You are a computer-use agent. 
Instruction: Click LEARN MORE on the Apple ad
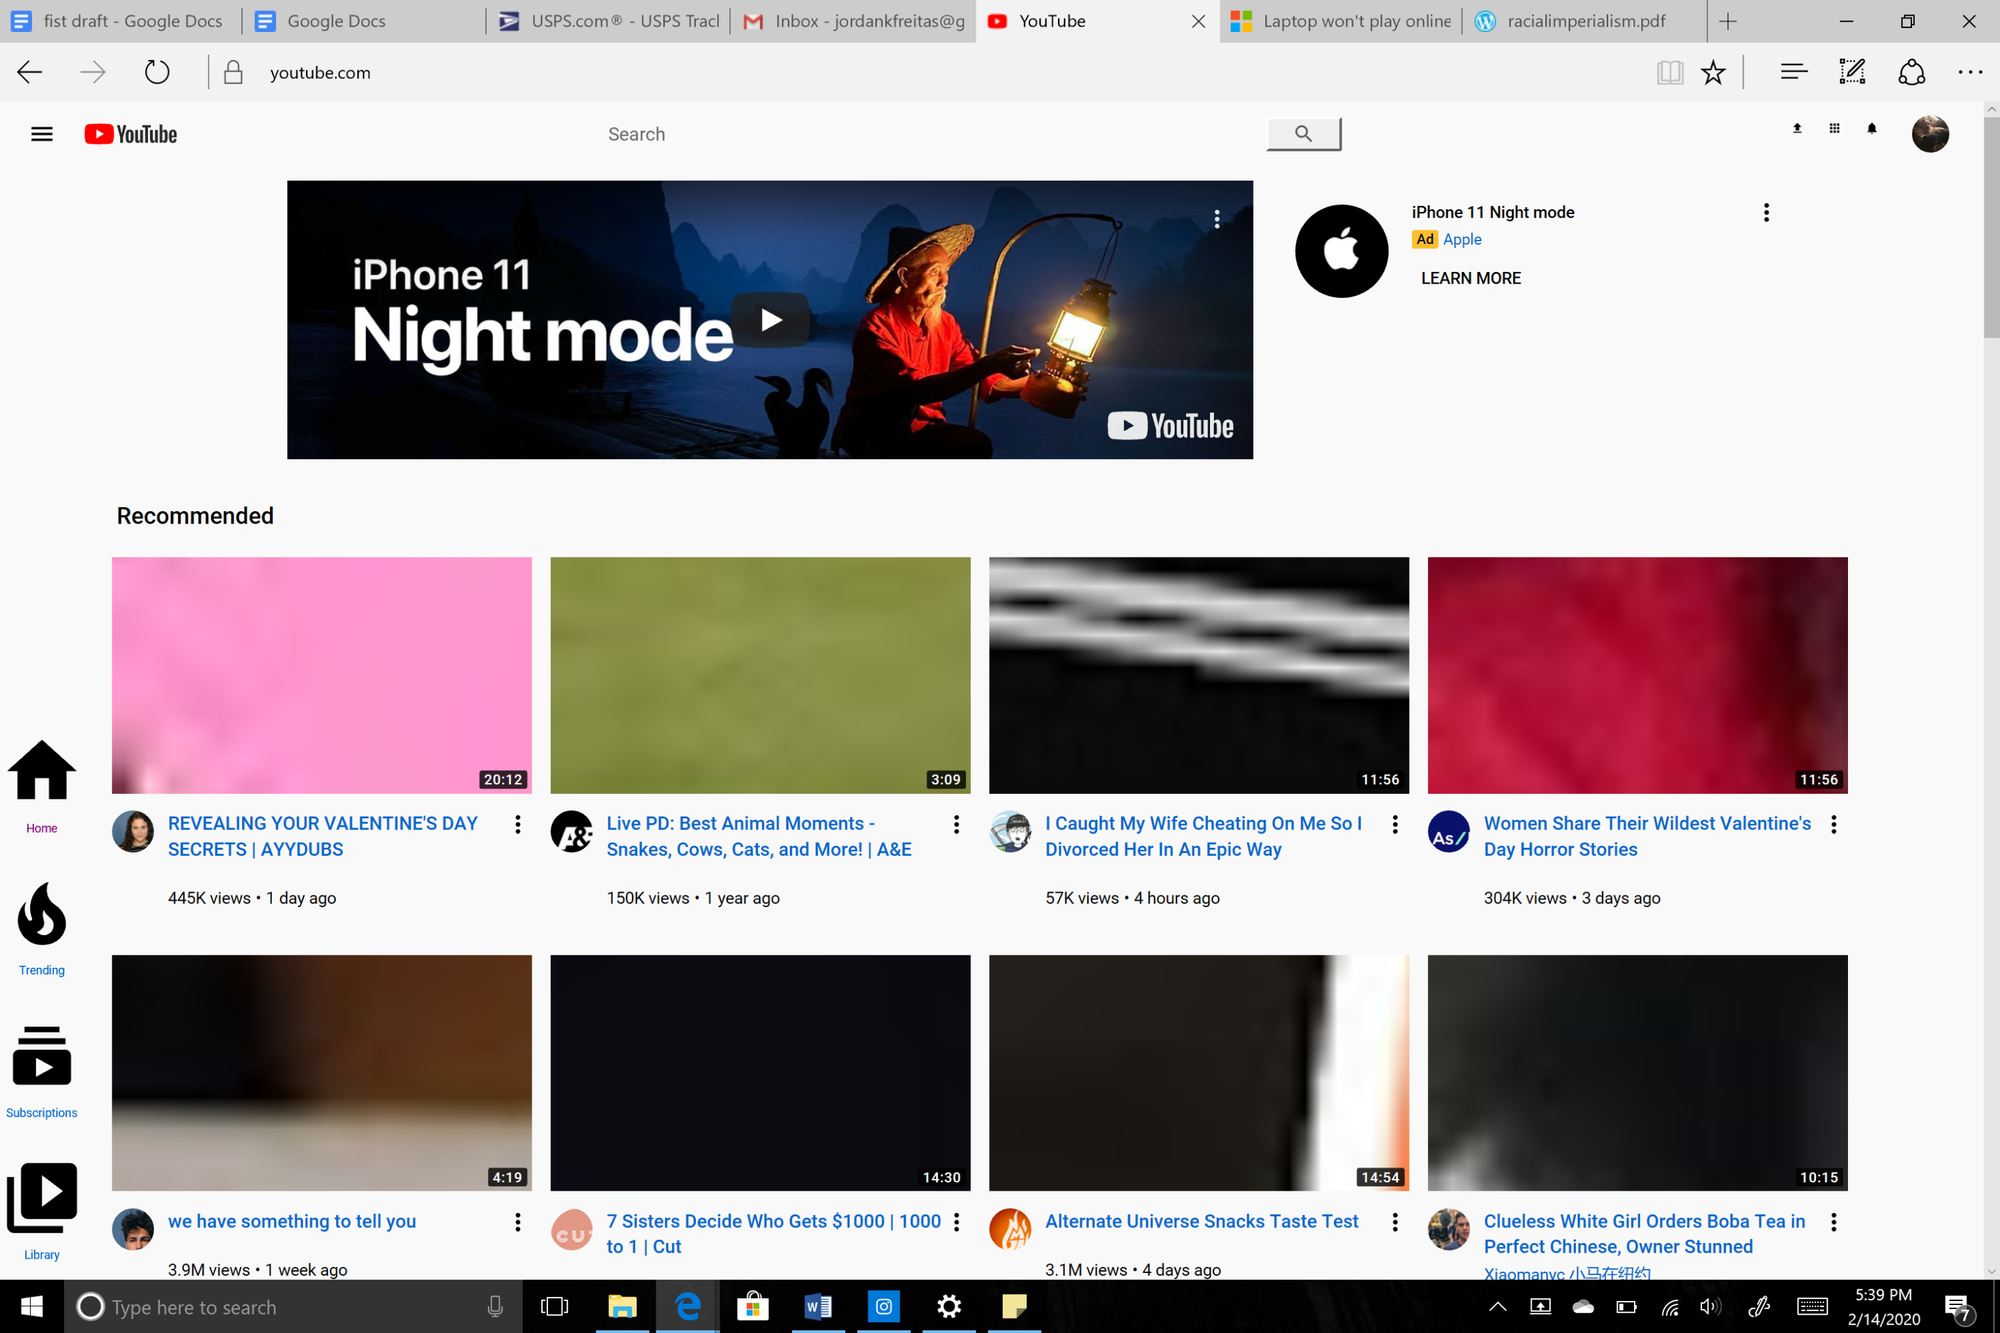point(1471,278)
